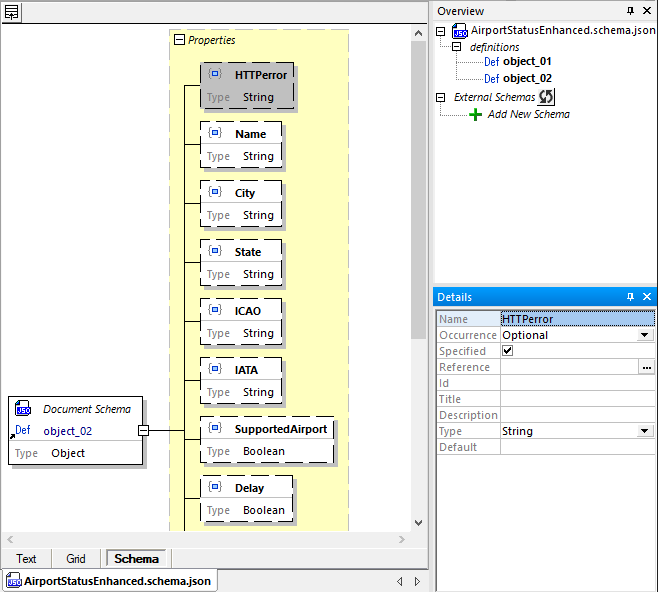658x592 pixels.
Task: Toggle the Specified checkbox
Action: coord(507,351)
